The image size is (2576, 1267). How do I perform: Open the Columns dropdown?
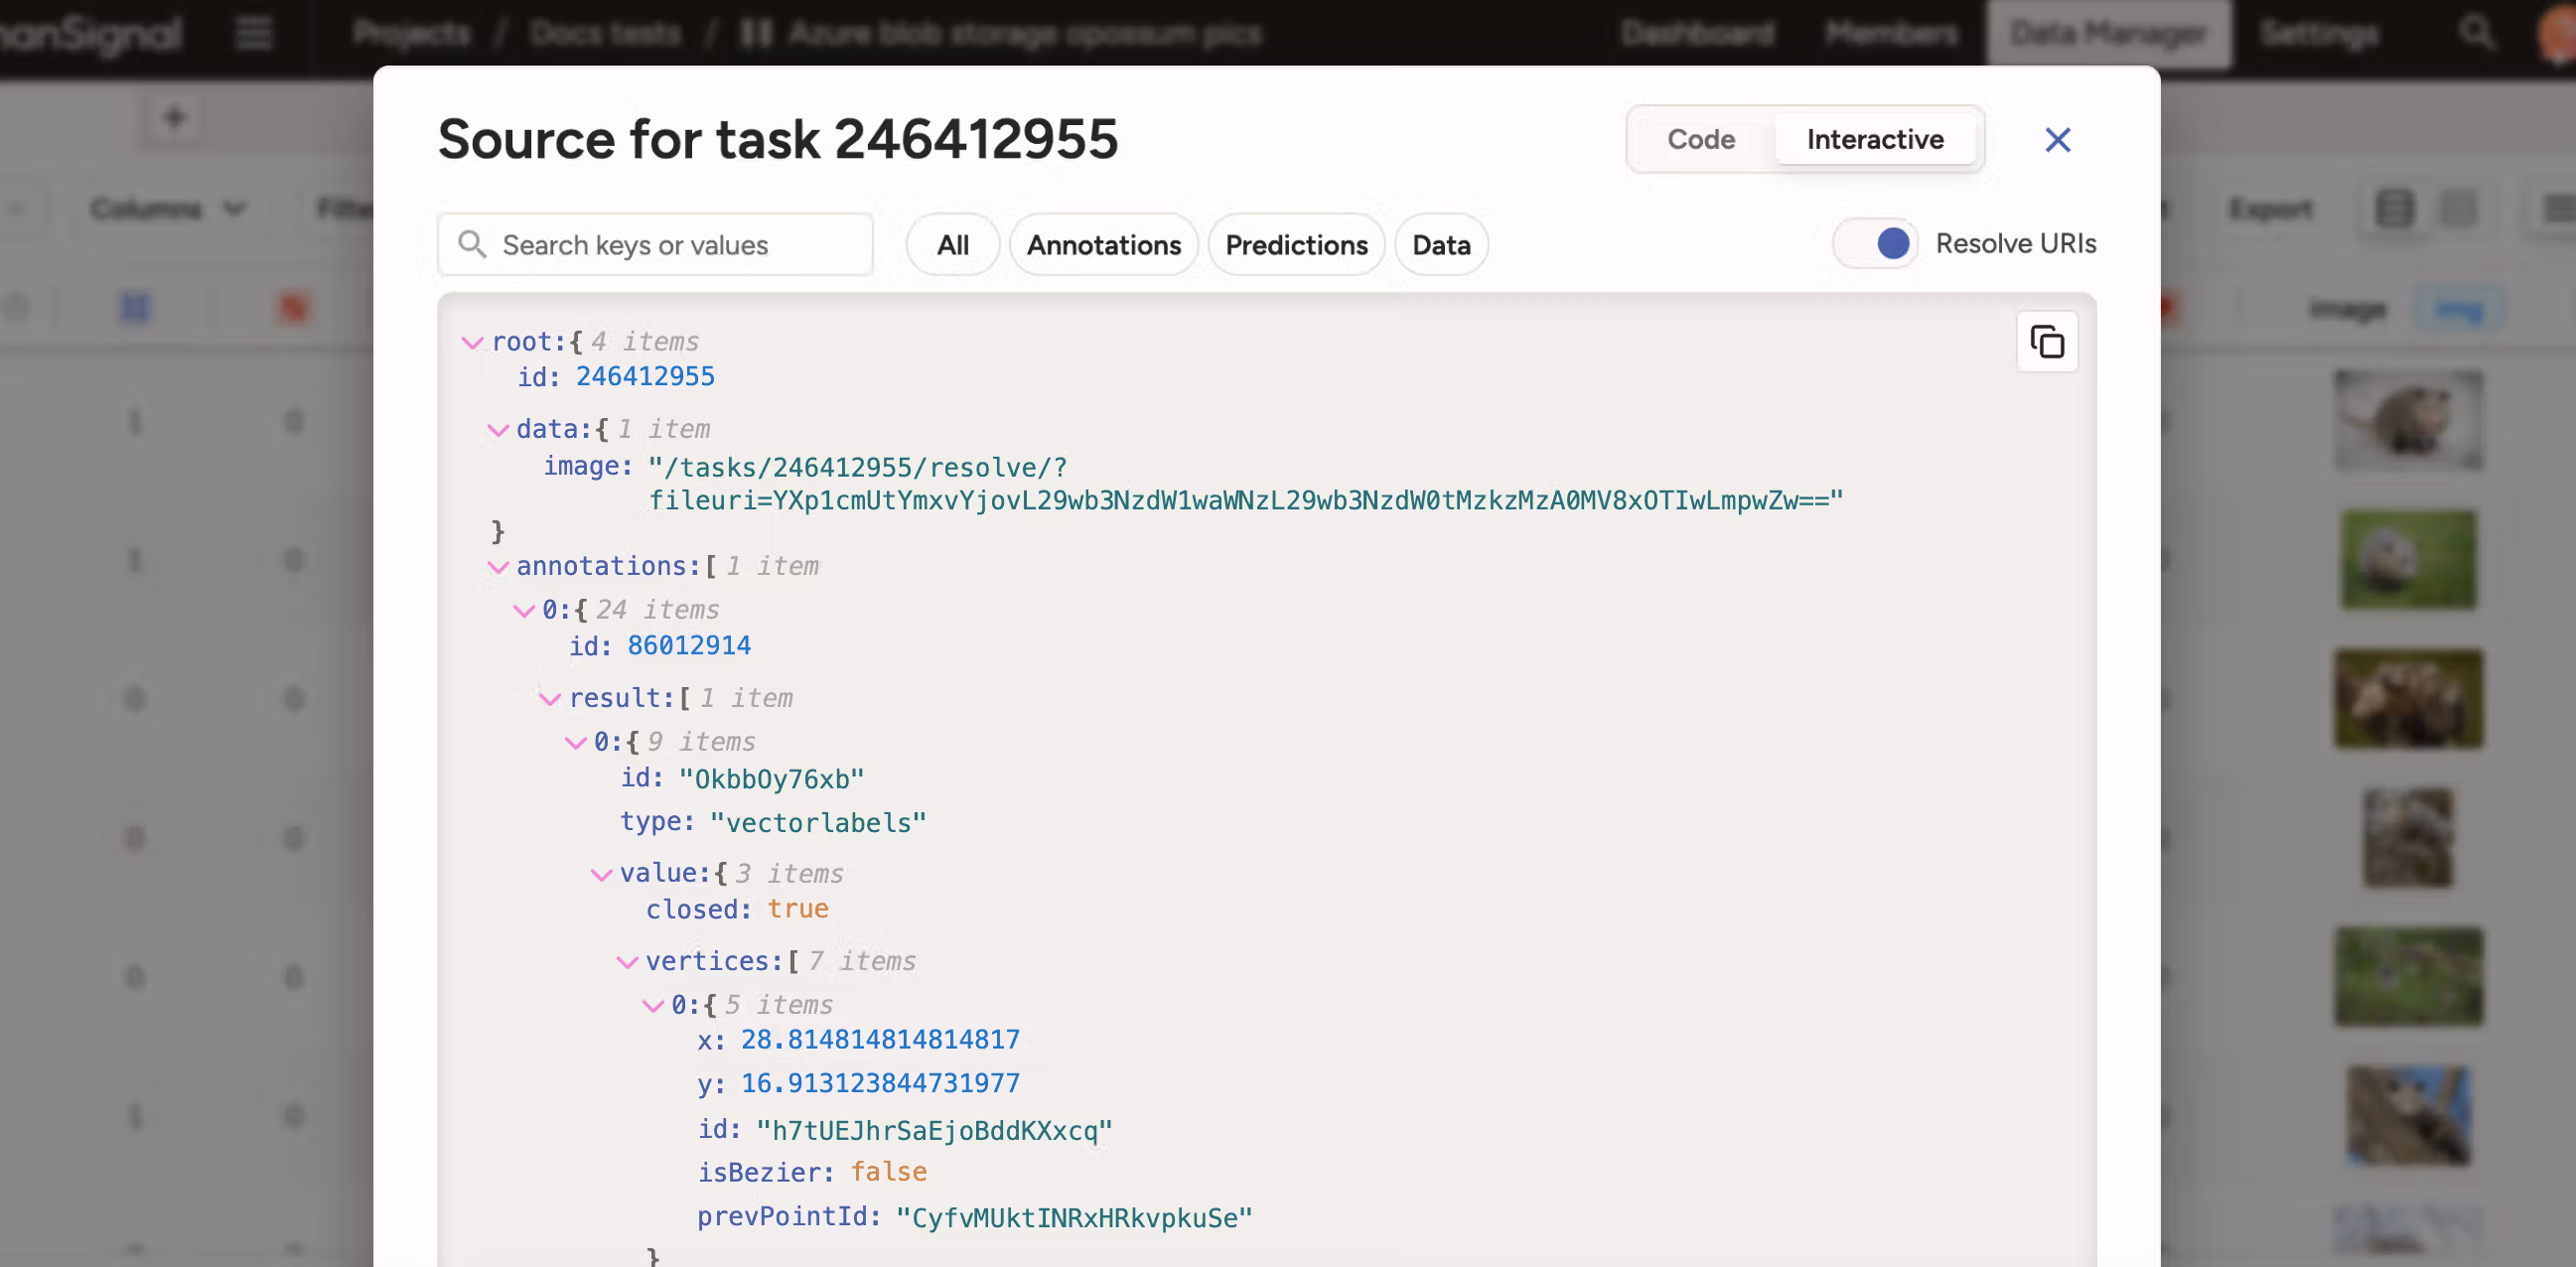168,209
